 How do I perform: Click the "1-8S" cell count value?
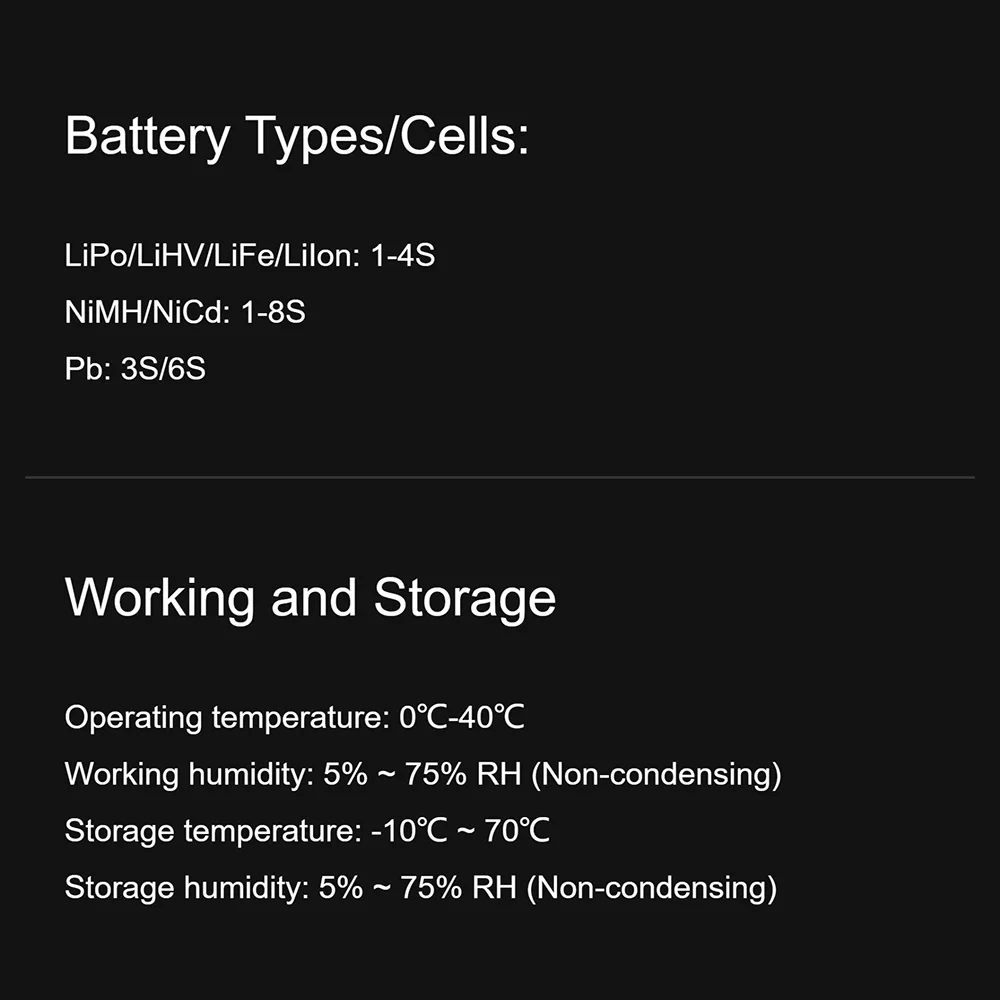pos(273,313)
